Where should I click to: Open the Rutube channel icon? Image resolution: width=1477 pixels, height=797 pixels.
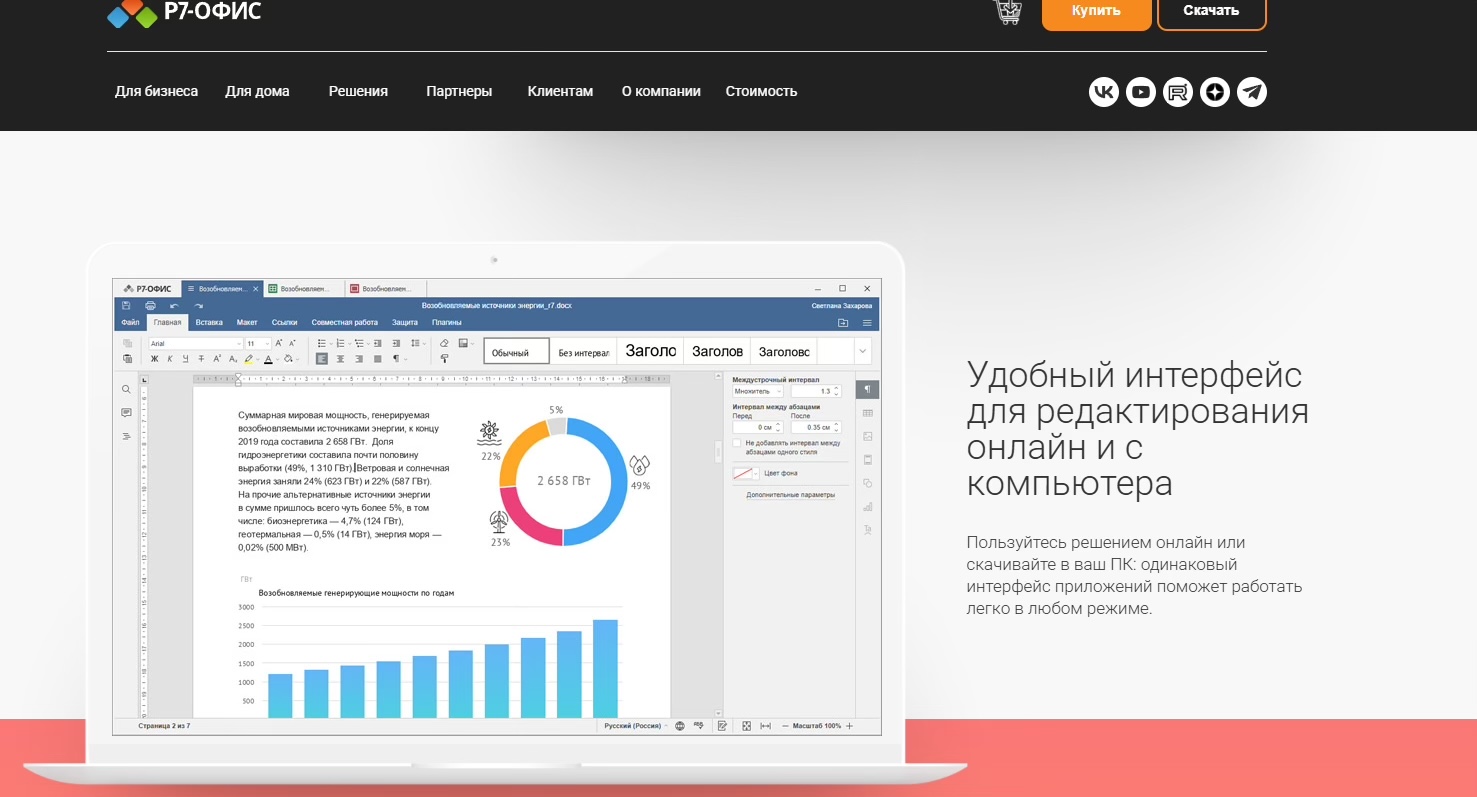(1178, 92)
